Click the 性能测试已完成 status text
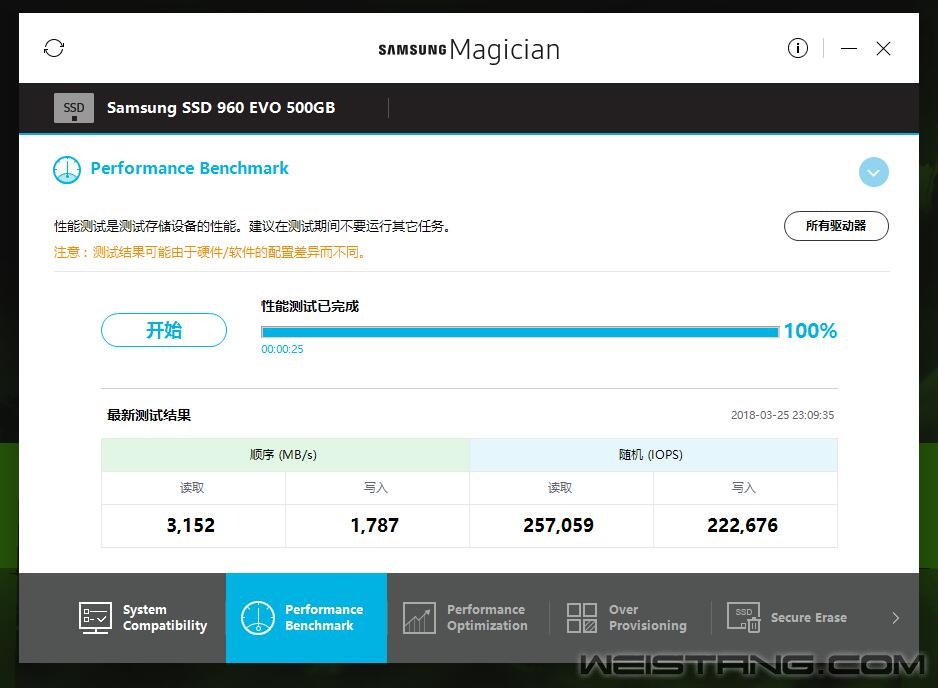 (310, 306)
